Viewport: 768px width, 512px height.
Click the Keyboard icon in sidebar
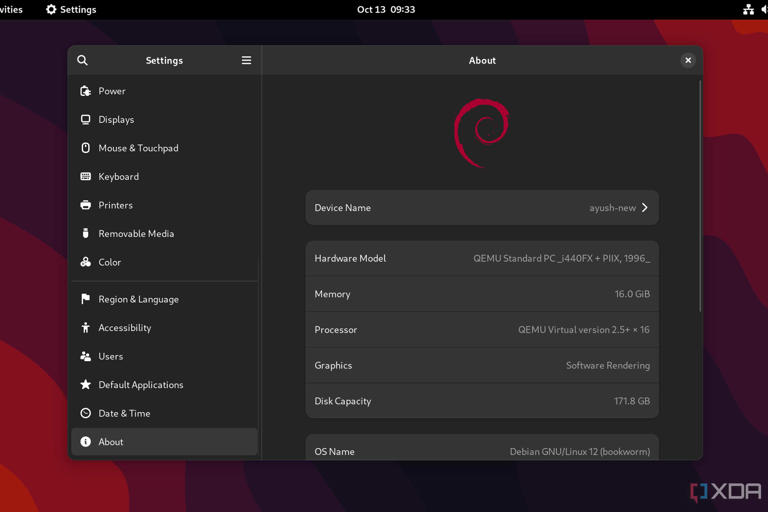tap(86, 176)
